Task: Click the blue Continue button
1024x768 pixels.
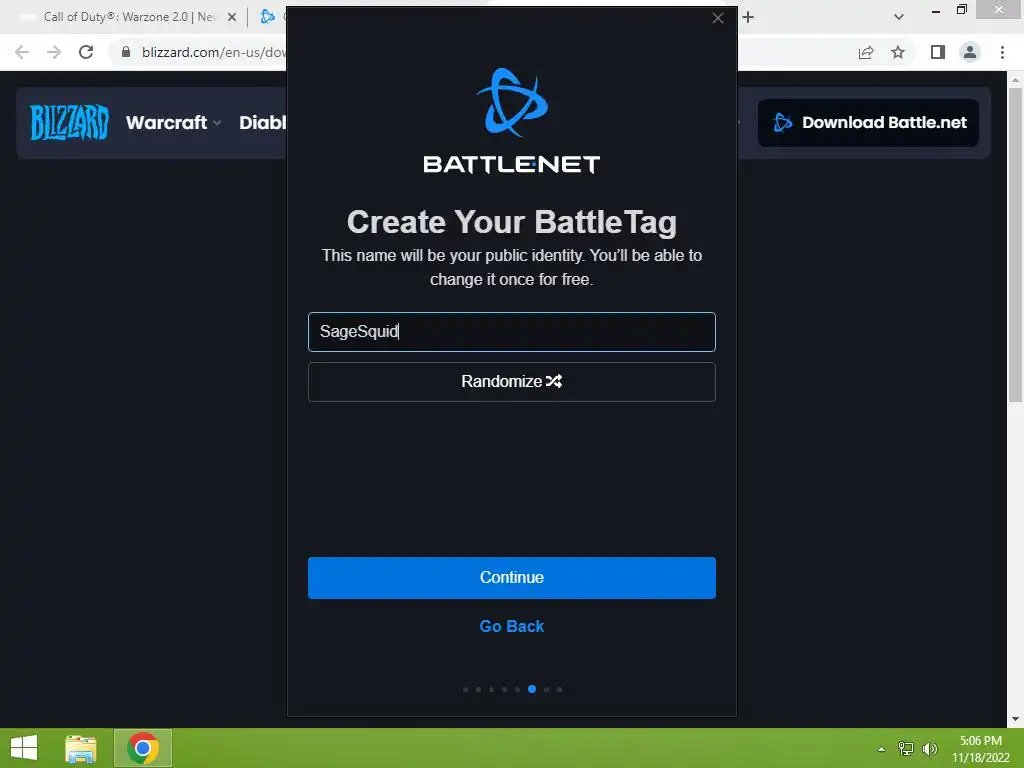Action: tap(511, 577)
